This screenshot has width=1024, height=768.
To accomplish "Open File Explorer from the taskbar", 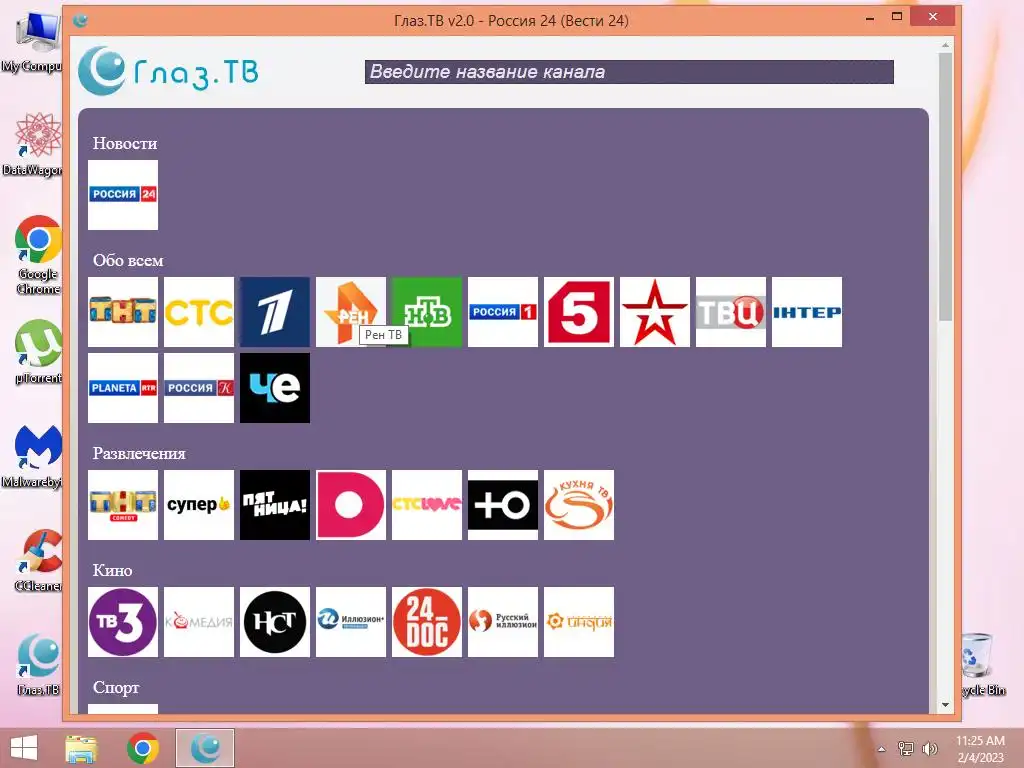I will click(81, 748).
